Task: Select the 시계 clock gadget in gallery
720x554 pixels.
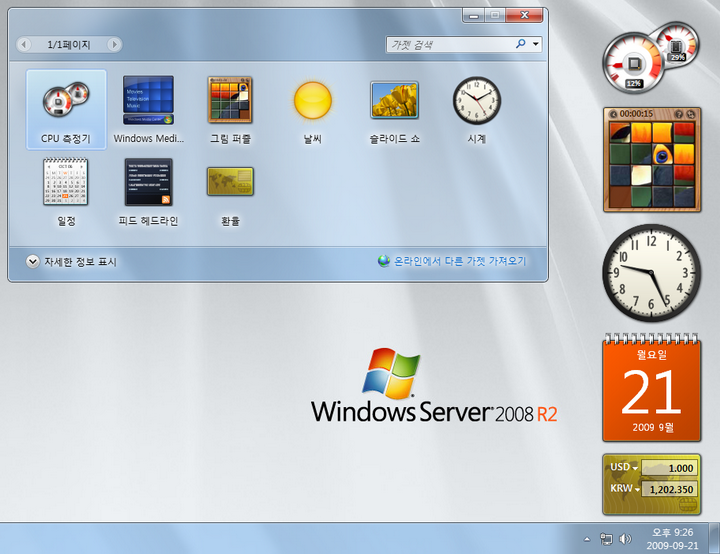Action: (477, 100)
